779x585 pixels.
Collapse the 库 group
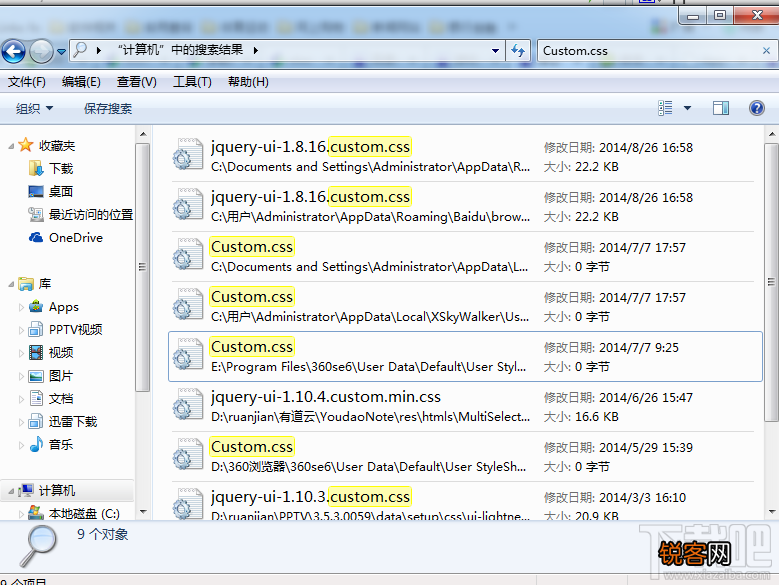click(x=11, y=284)
